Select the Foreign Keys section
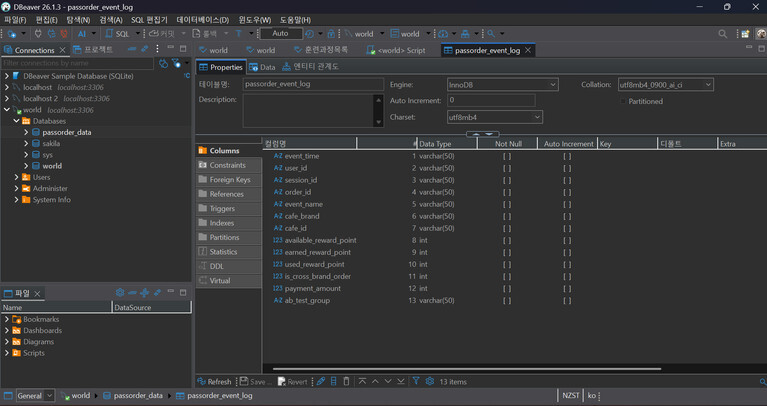The width and height of the screenshot is (767, 406). (x=228, y=180)
